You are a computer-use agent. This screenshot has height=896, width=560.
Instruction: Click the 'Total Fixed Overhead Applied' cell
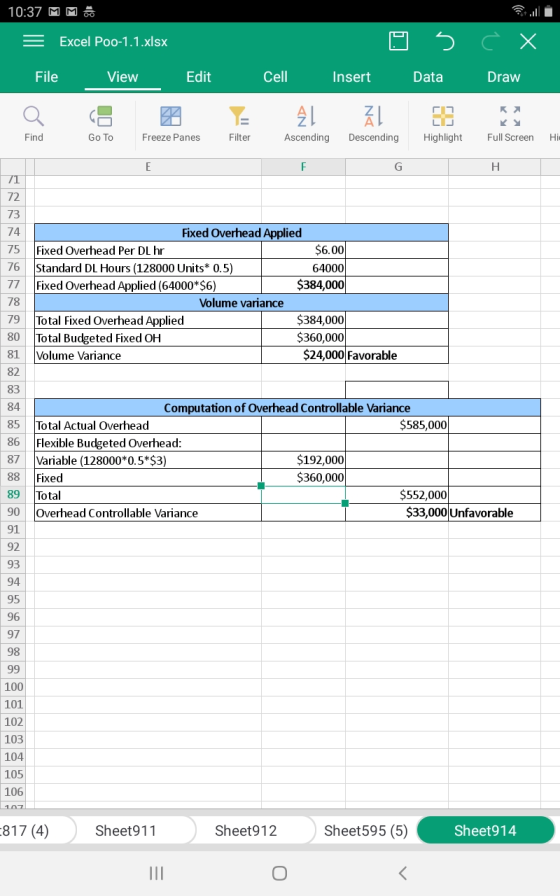click(x=148, y=320)
